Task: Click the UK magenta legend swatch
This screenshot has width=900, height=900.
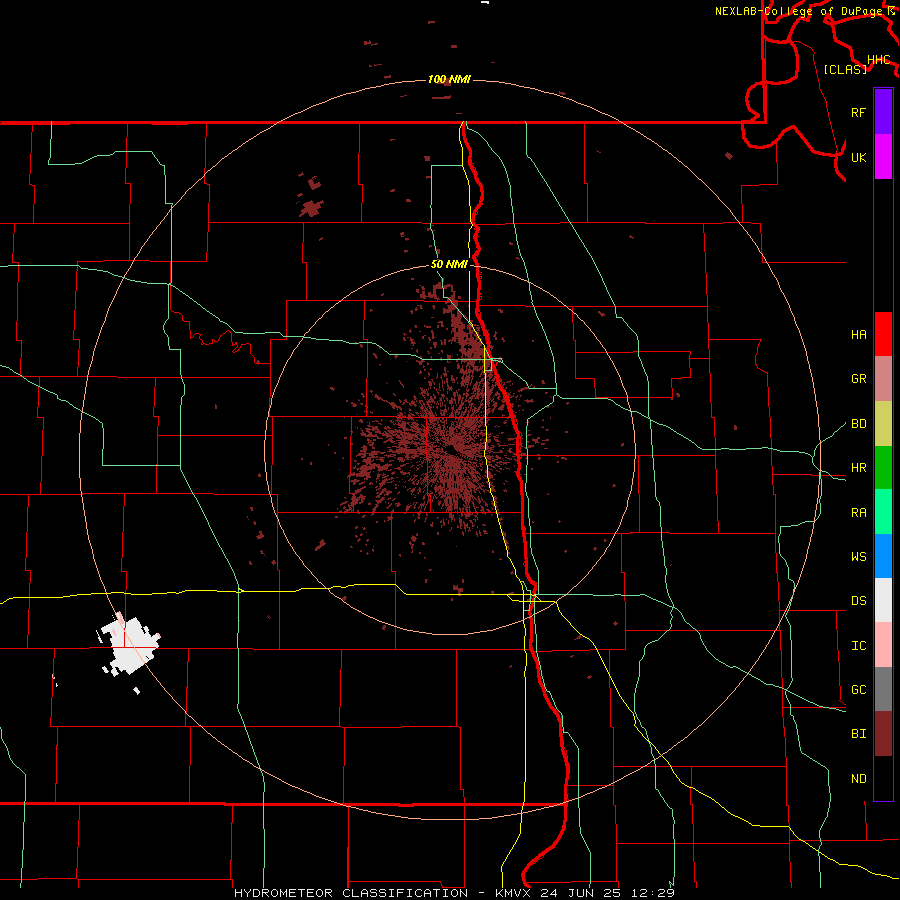Action: click(883, 157)
